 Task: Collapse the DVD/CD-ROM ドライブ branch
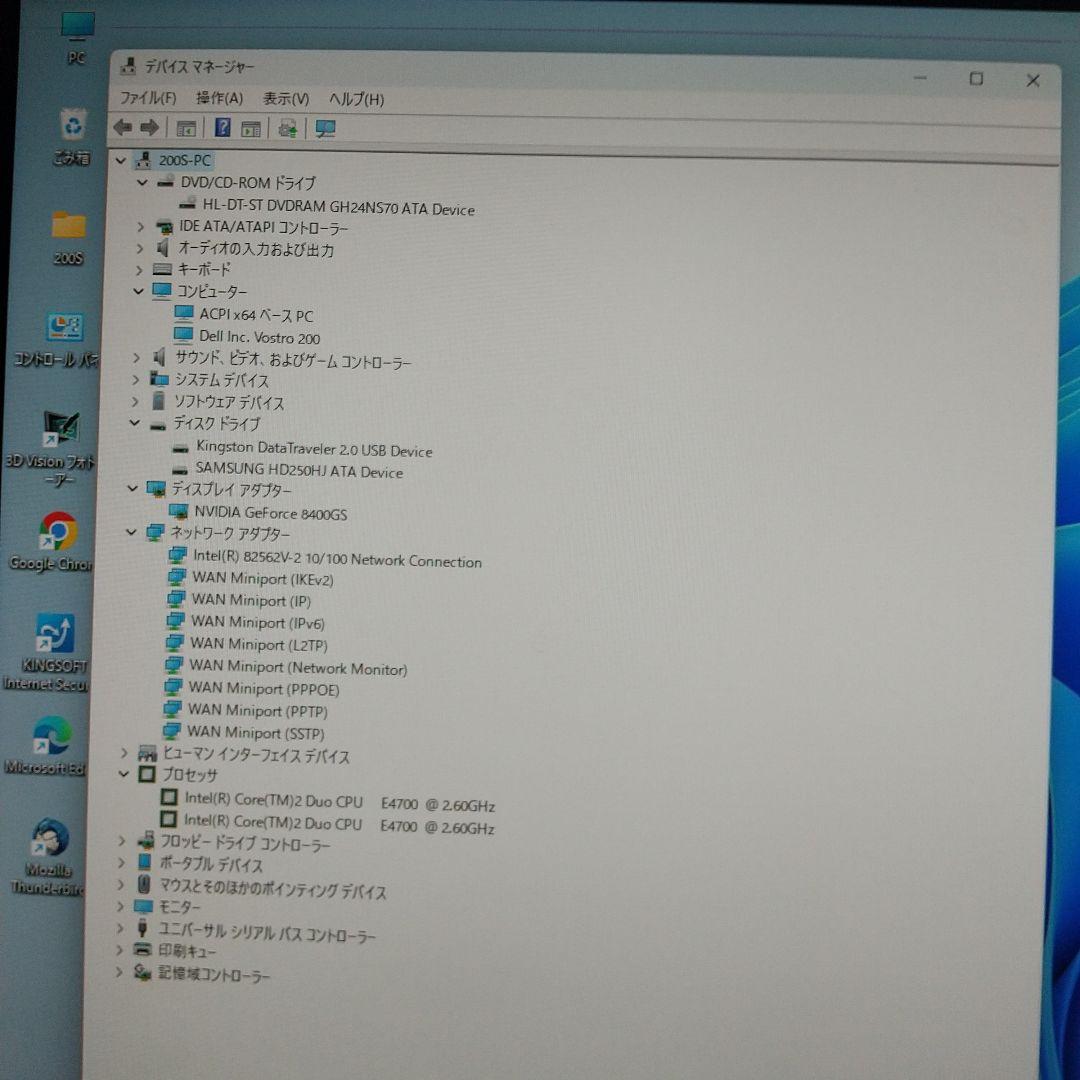click(x=142, y=183)
